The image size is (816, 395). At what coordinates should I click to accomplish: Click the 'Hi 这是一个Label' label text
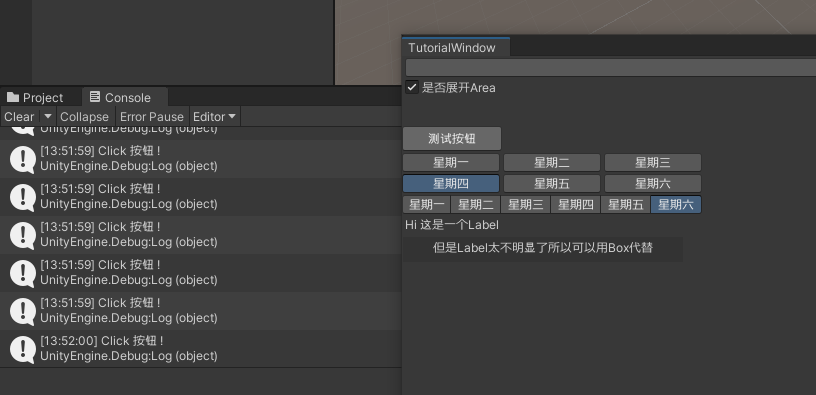tap(452, 225)
